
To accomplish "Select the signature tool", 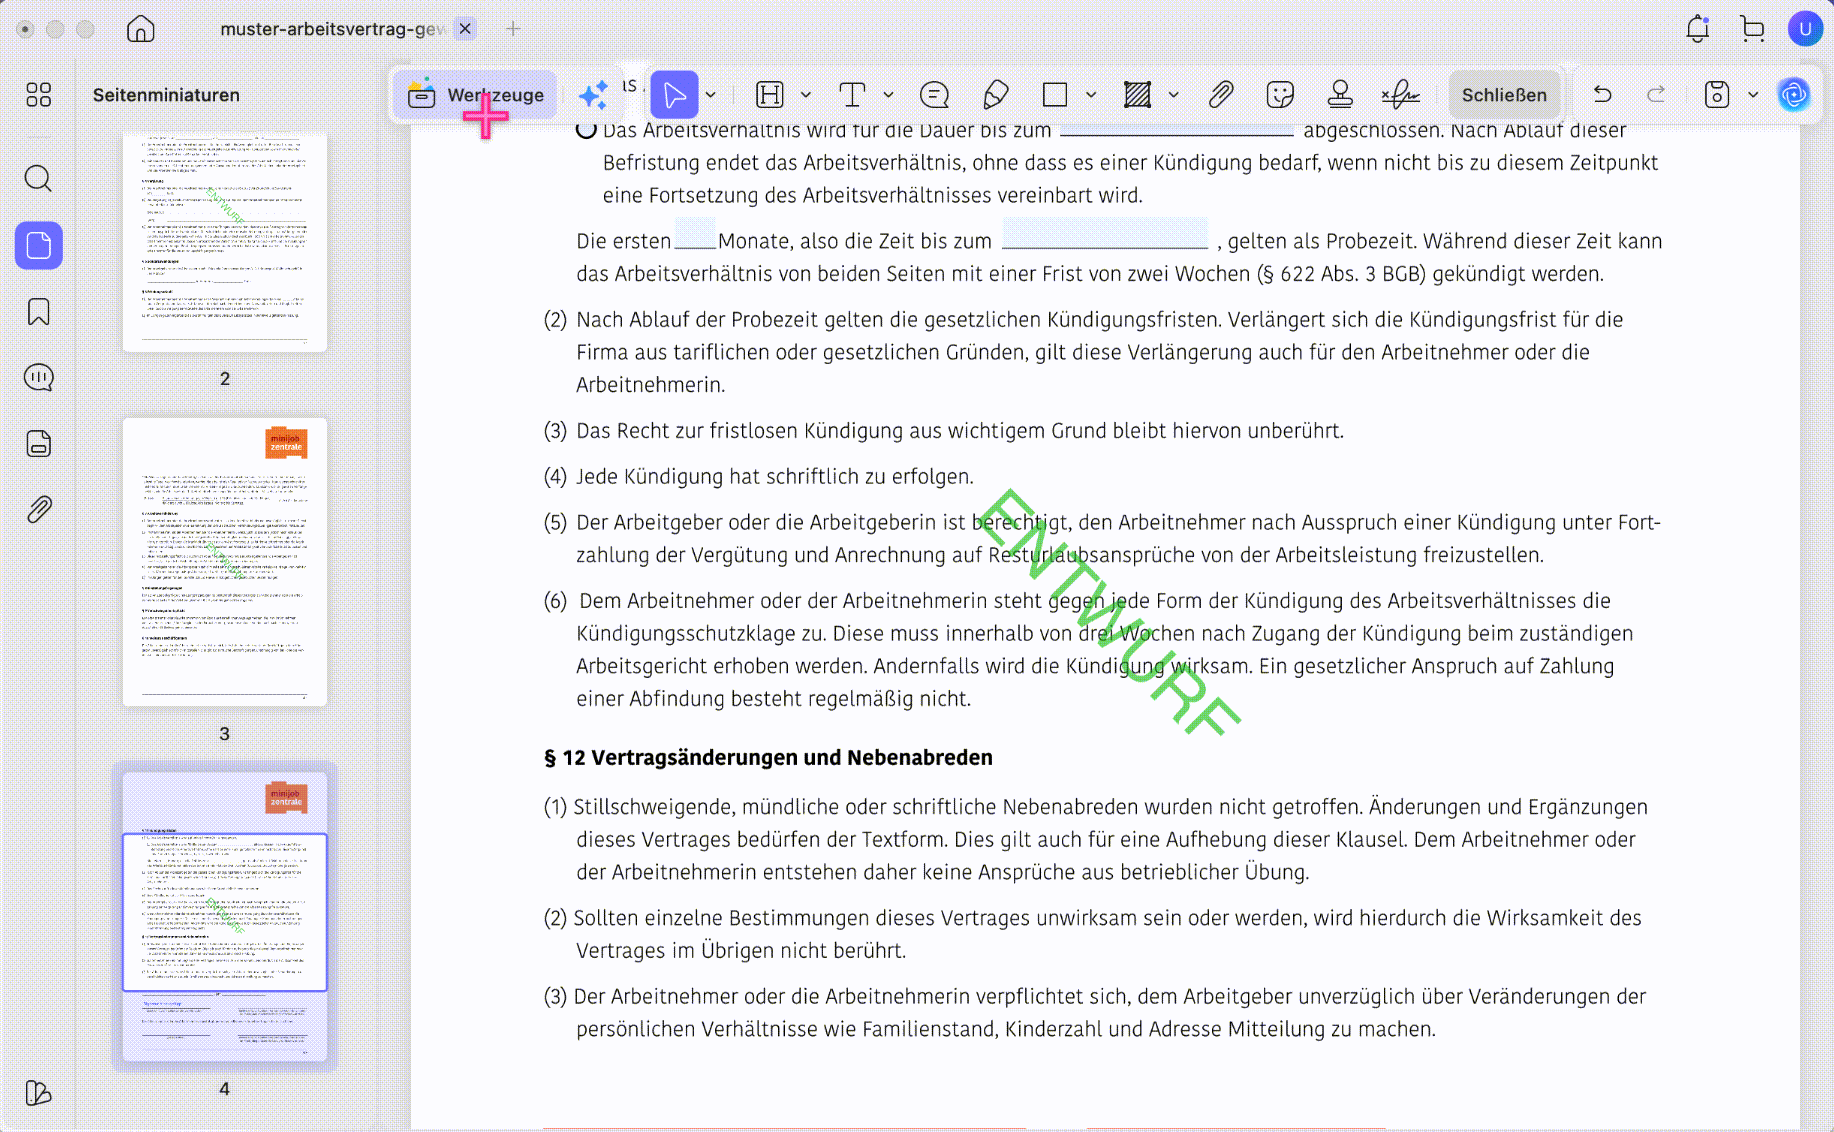I will [x=1400, y=95].
